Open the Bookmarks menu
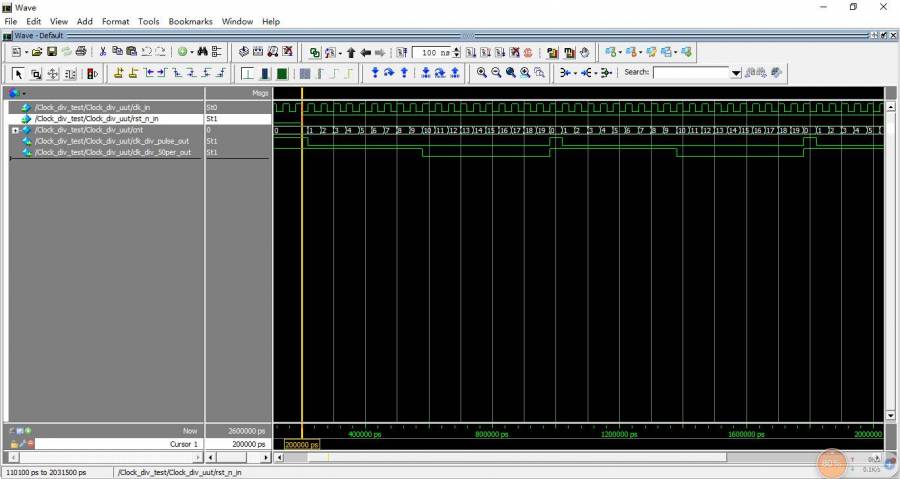This screenshot has width=900, height=479. point(190,21)
